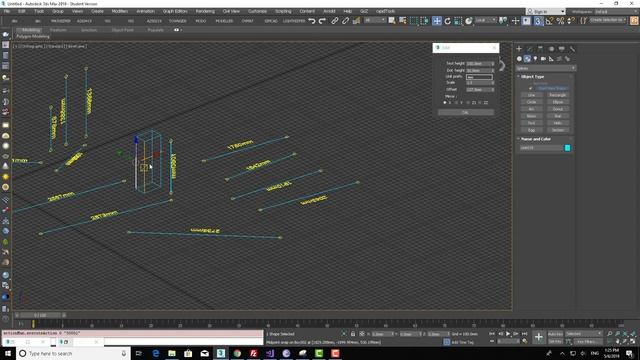The image size is (640, 360).
Task: Collapse the Object Type rollout
Action: 532,76
